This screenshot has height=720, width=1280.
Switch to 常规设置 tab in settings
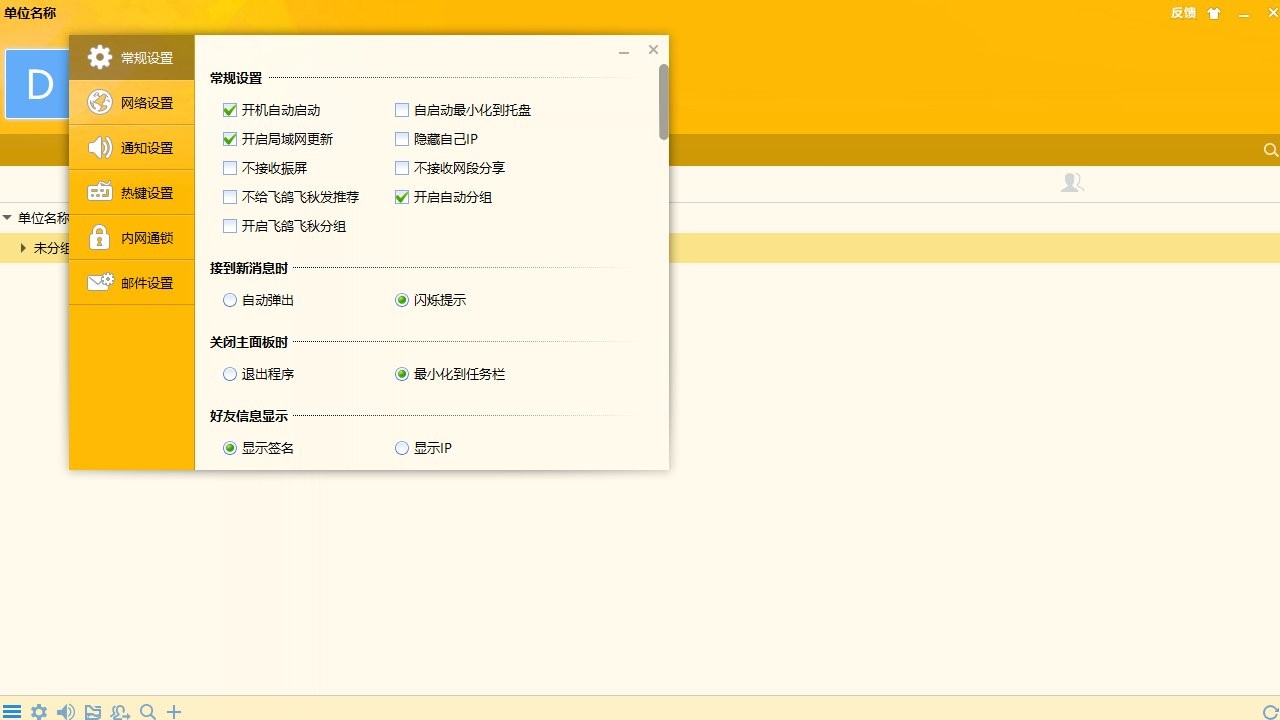[x=131, y=57]
